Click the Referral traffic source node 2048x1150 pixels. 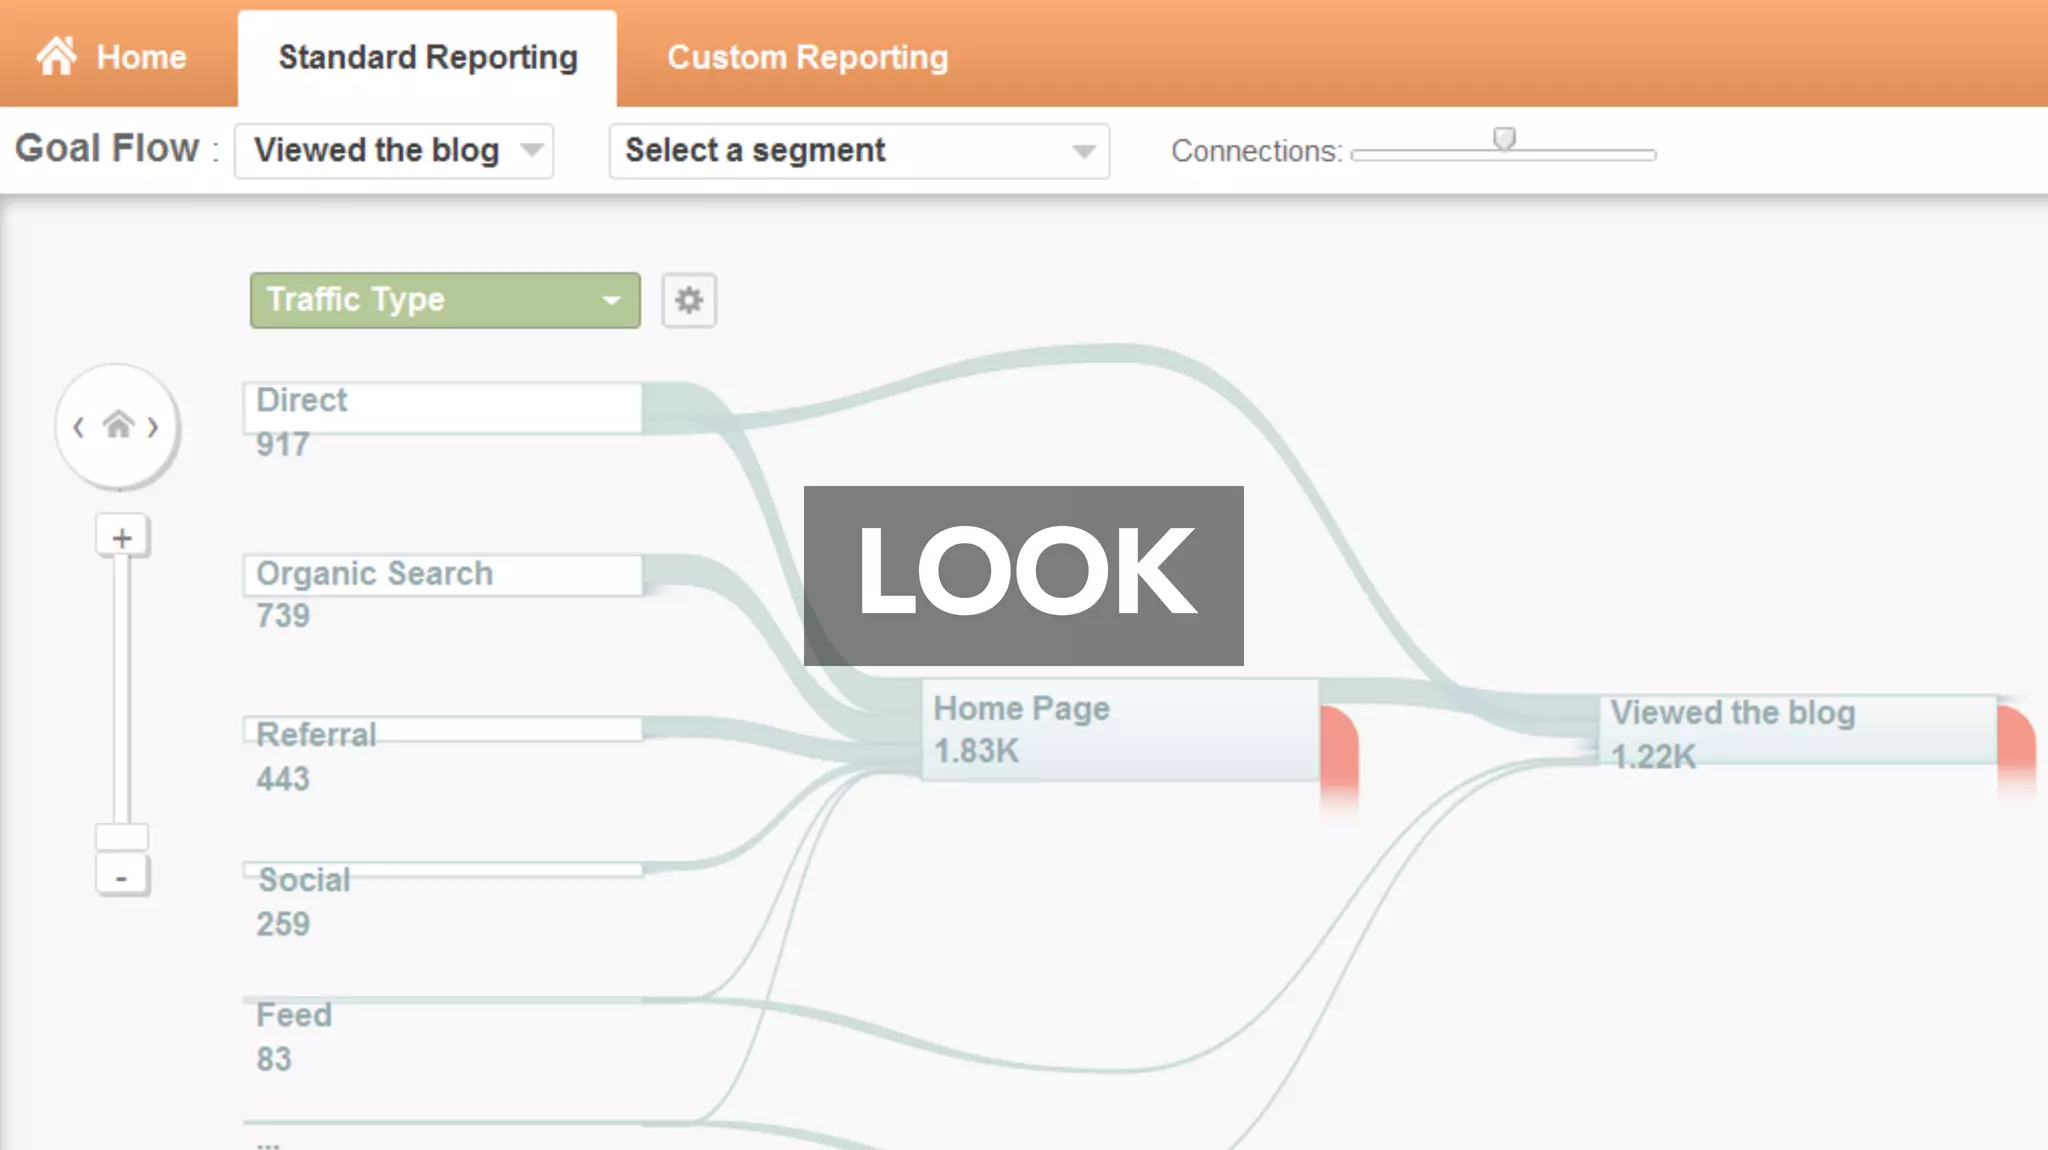(443, 730)
